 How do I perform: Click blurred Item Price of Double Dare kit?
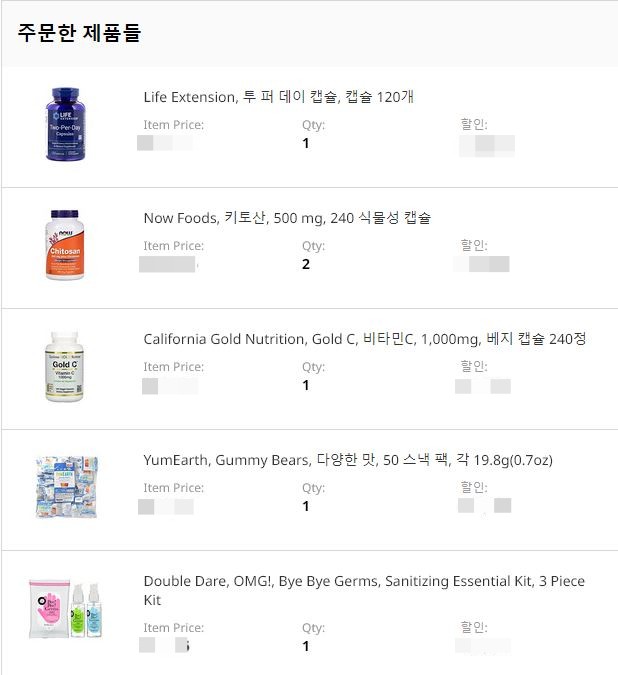tap(164, 645)
